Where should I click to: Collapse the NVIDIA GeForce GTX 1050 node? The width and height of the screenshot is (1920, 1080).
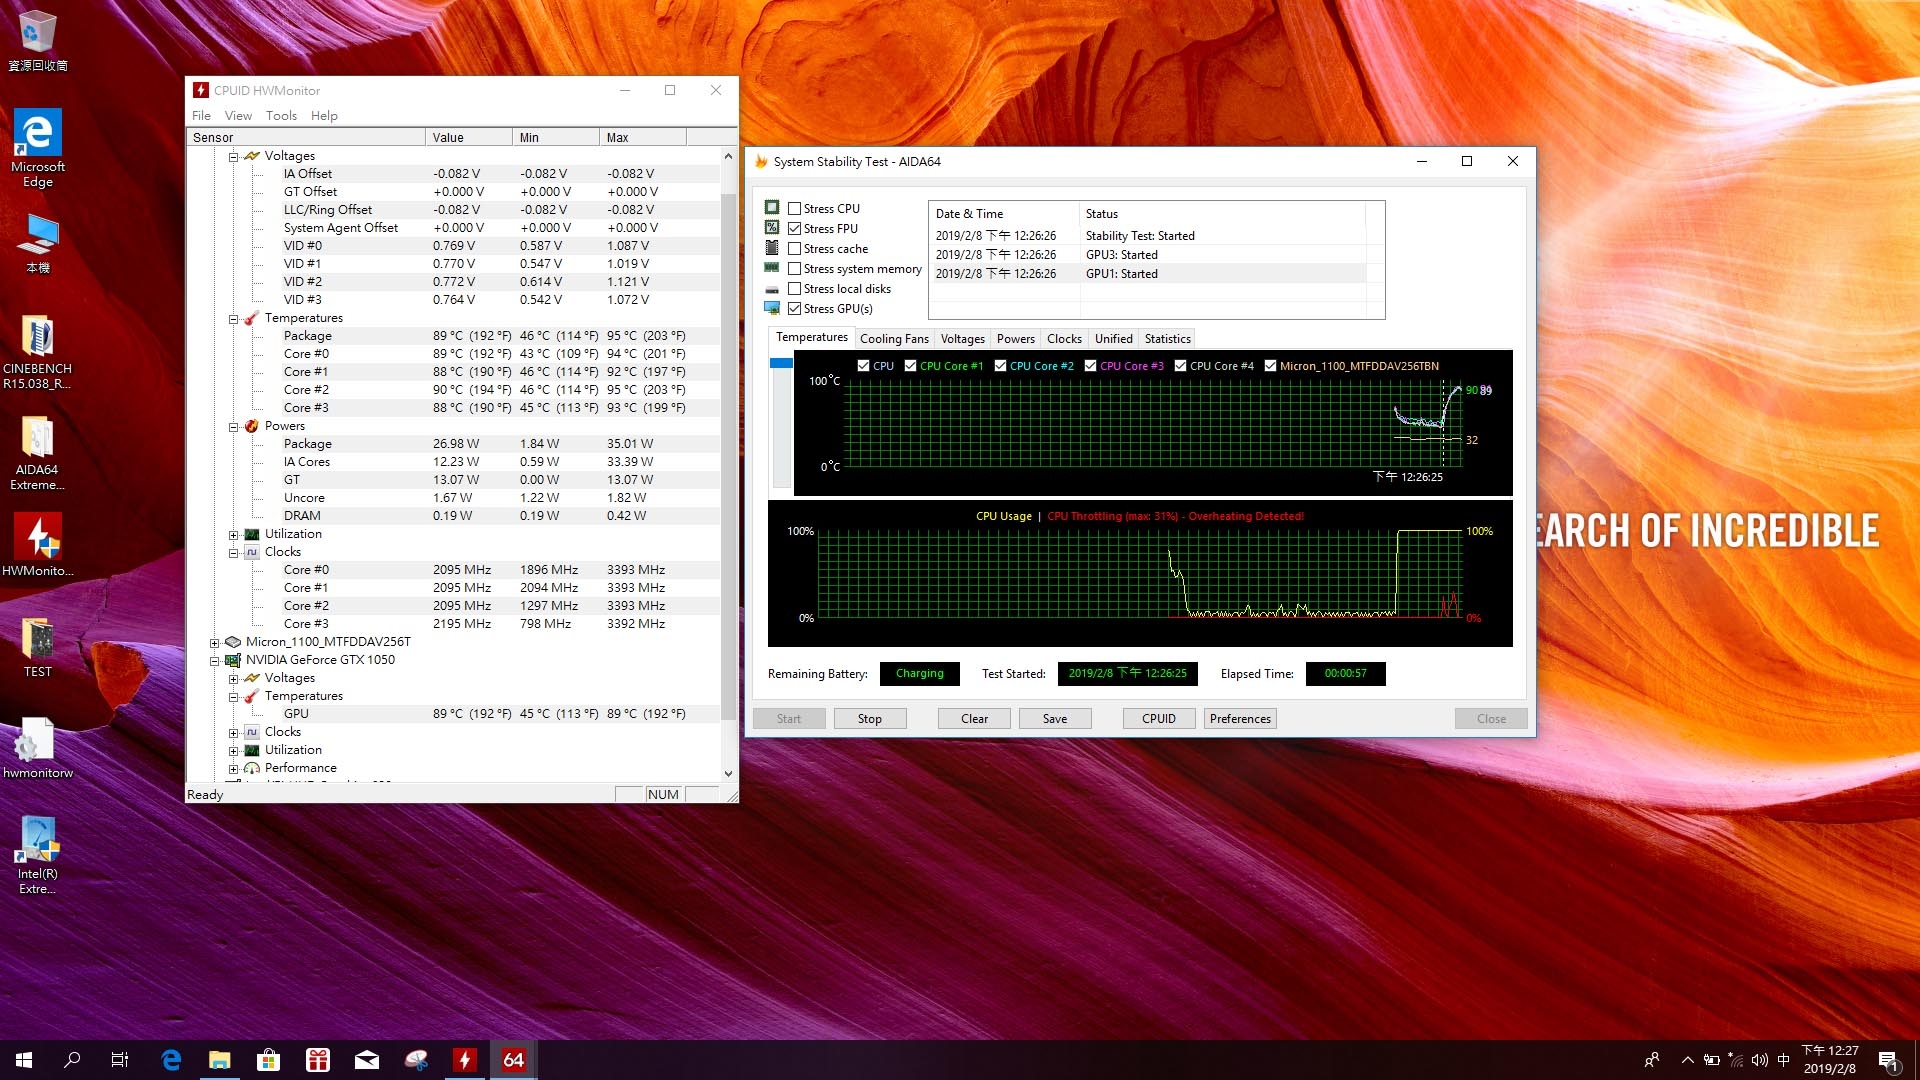click(214, 661)
